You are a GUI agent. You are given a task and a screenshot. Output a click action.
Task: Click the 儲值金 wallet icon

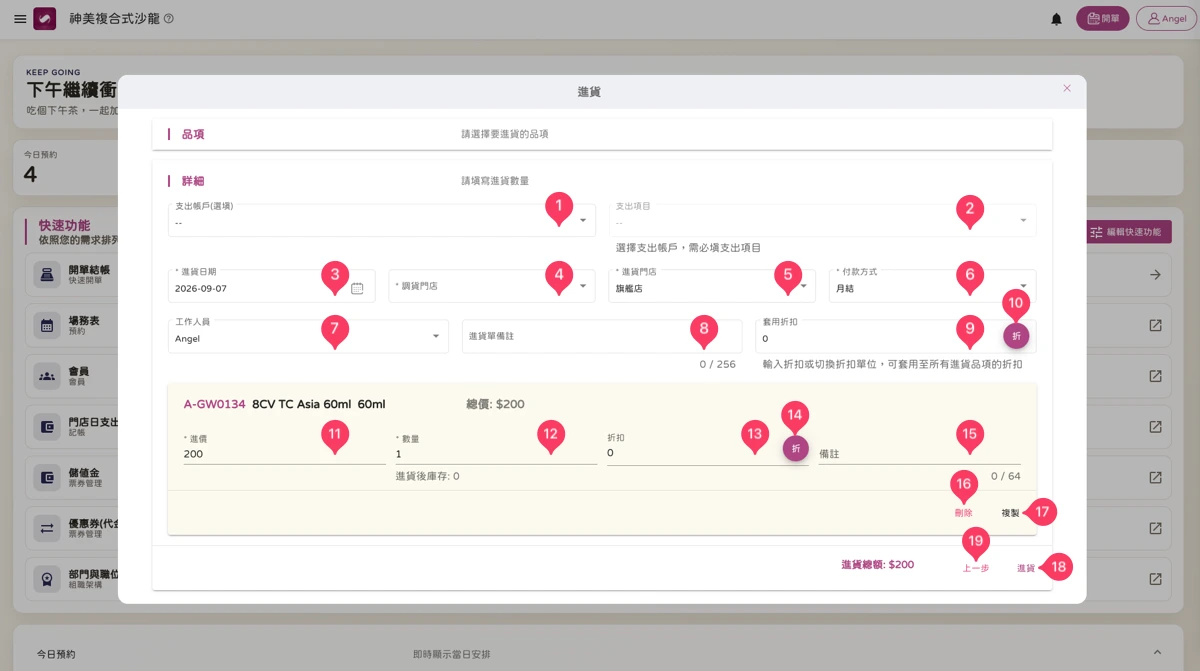click(47, 477)
